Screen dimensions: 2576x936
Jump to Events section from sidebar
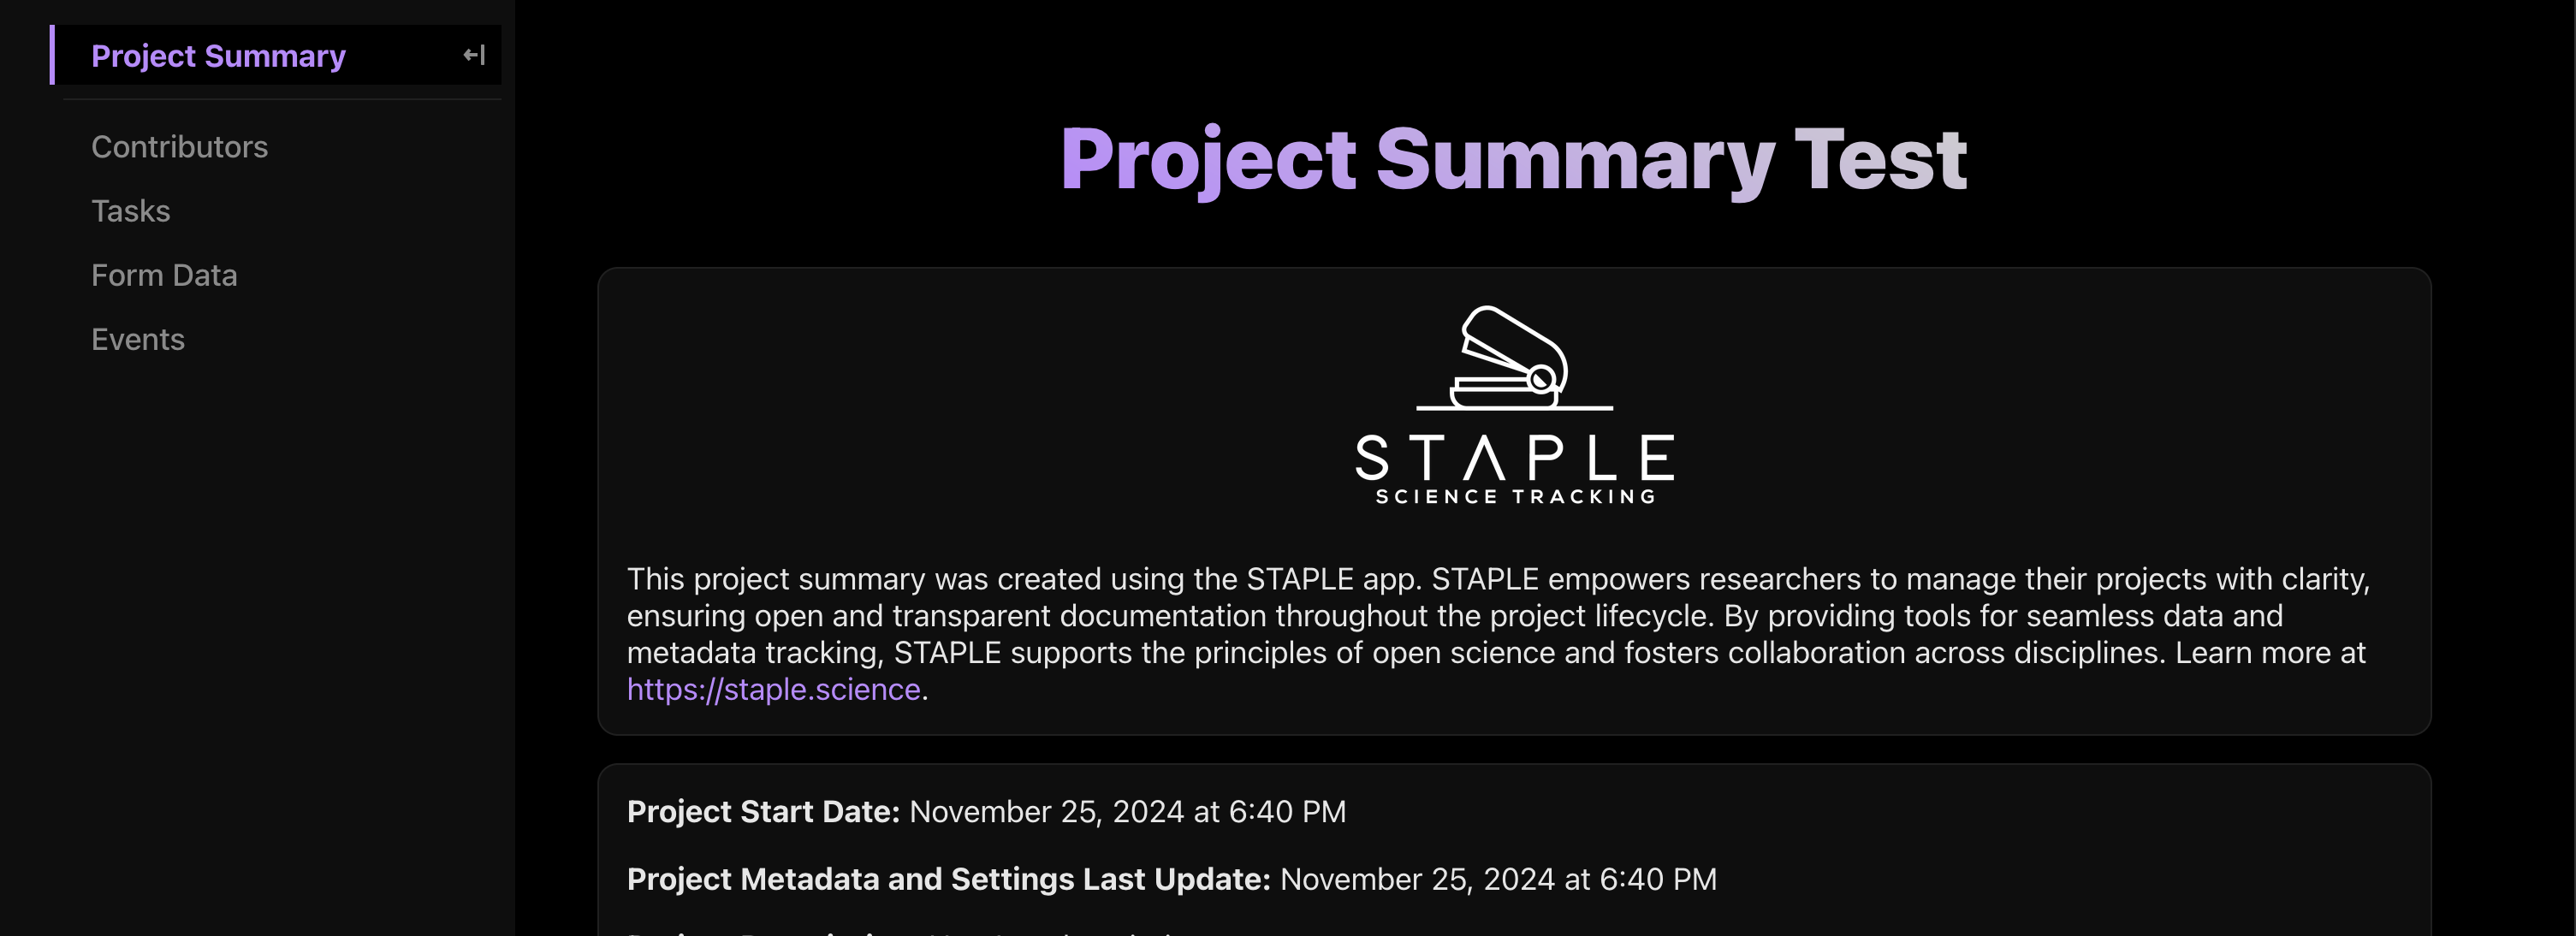tap(138, 339)
